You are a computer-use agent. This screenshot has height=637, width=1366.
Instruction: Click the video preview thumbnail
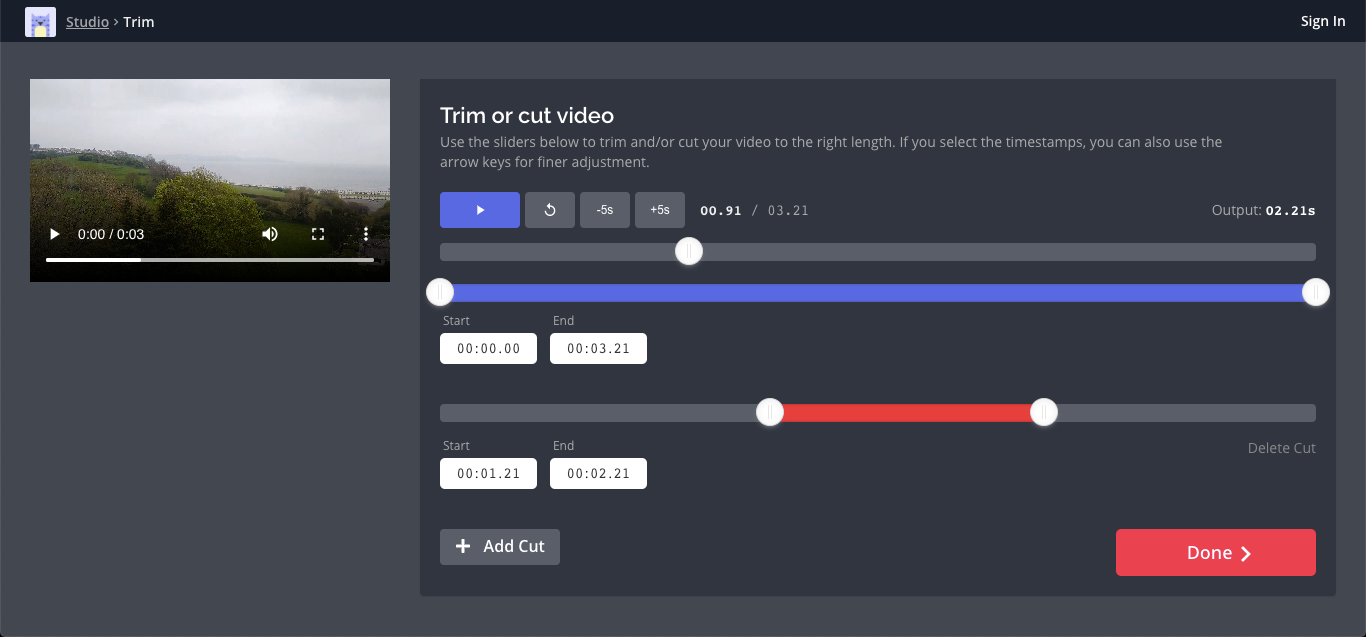(x=210, y=180)
